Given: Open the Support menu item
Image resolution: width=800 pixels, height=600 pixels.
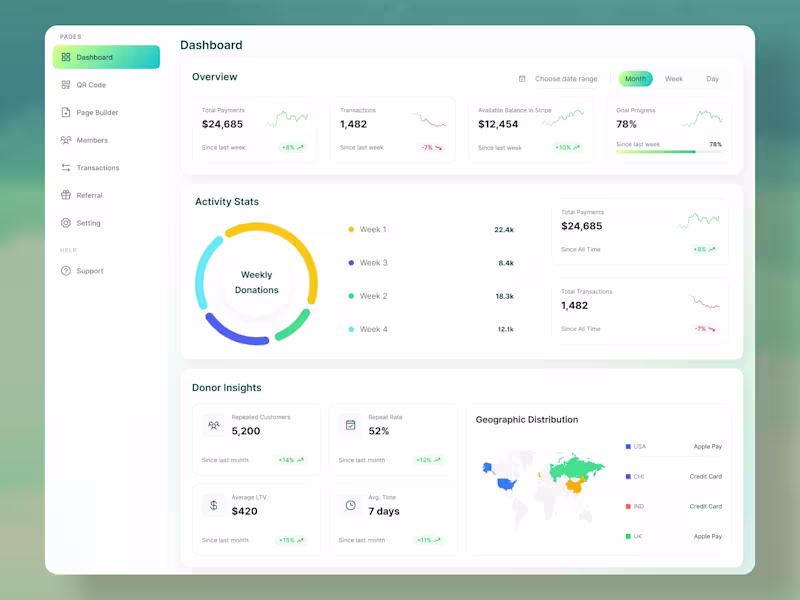Looking at the screenshot, I should [x=90, y=270].
